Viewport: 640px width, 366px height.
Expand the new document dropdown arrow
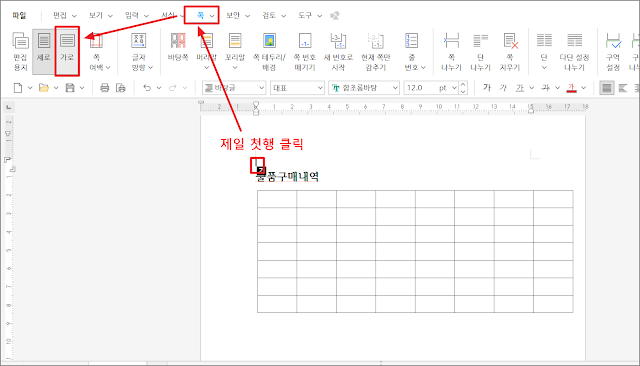30,88
